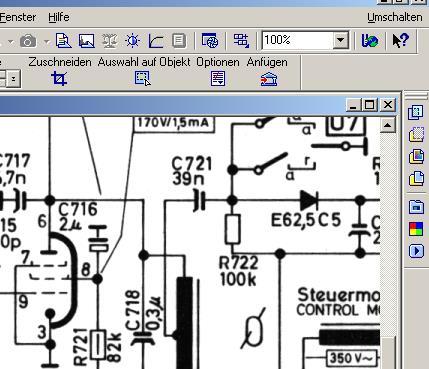The width and height of the screenshot is (429, 369).
Task: Click the camera capture icon
Action: [x=28, y=41]
